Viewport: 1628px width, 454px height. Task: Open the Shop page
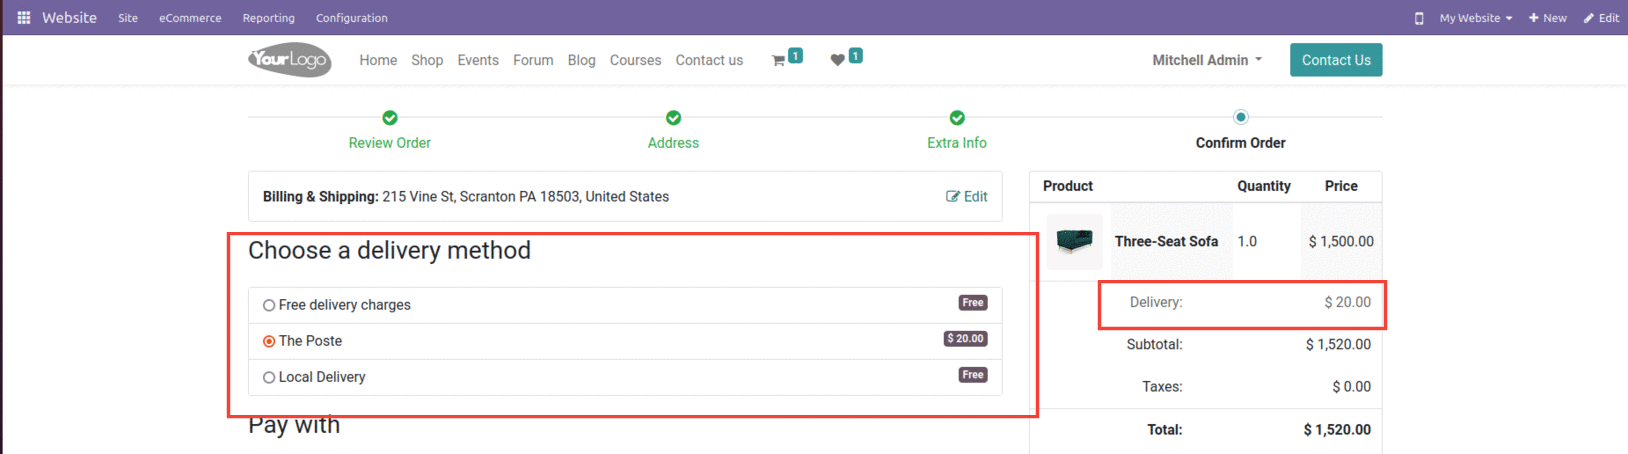pos(427,60)
